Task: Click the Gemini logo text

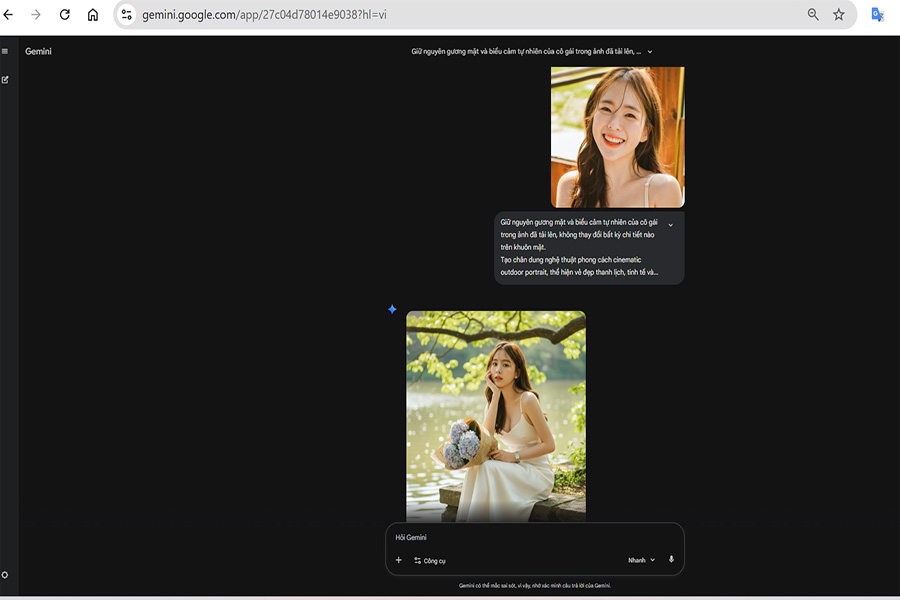Action: (x=38, y=51)
